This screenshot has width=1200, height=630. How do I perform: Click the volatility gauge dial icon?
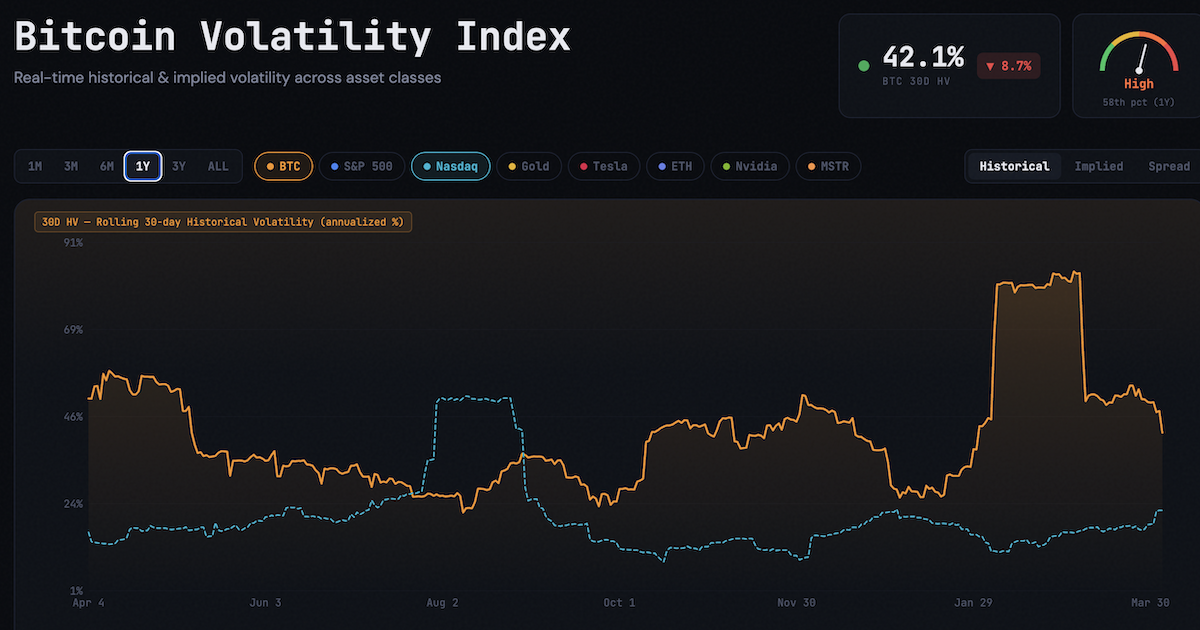click(x=1139, y=53)
